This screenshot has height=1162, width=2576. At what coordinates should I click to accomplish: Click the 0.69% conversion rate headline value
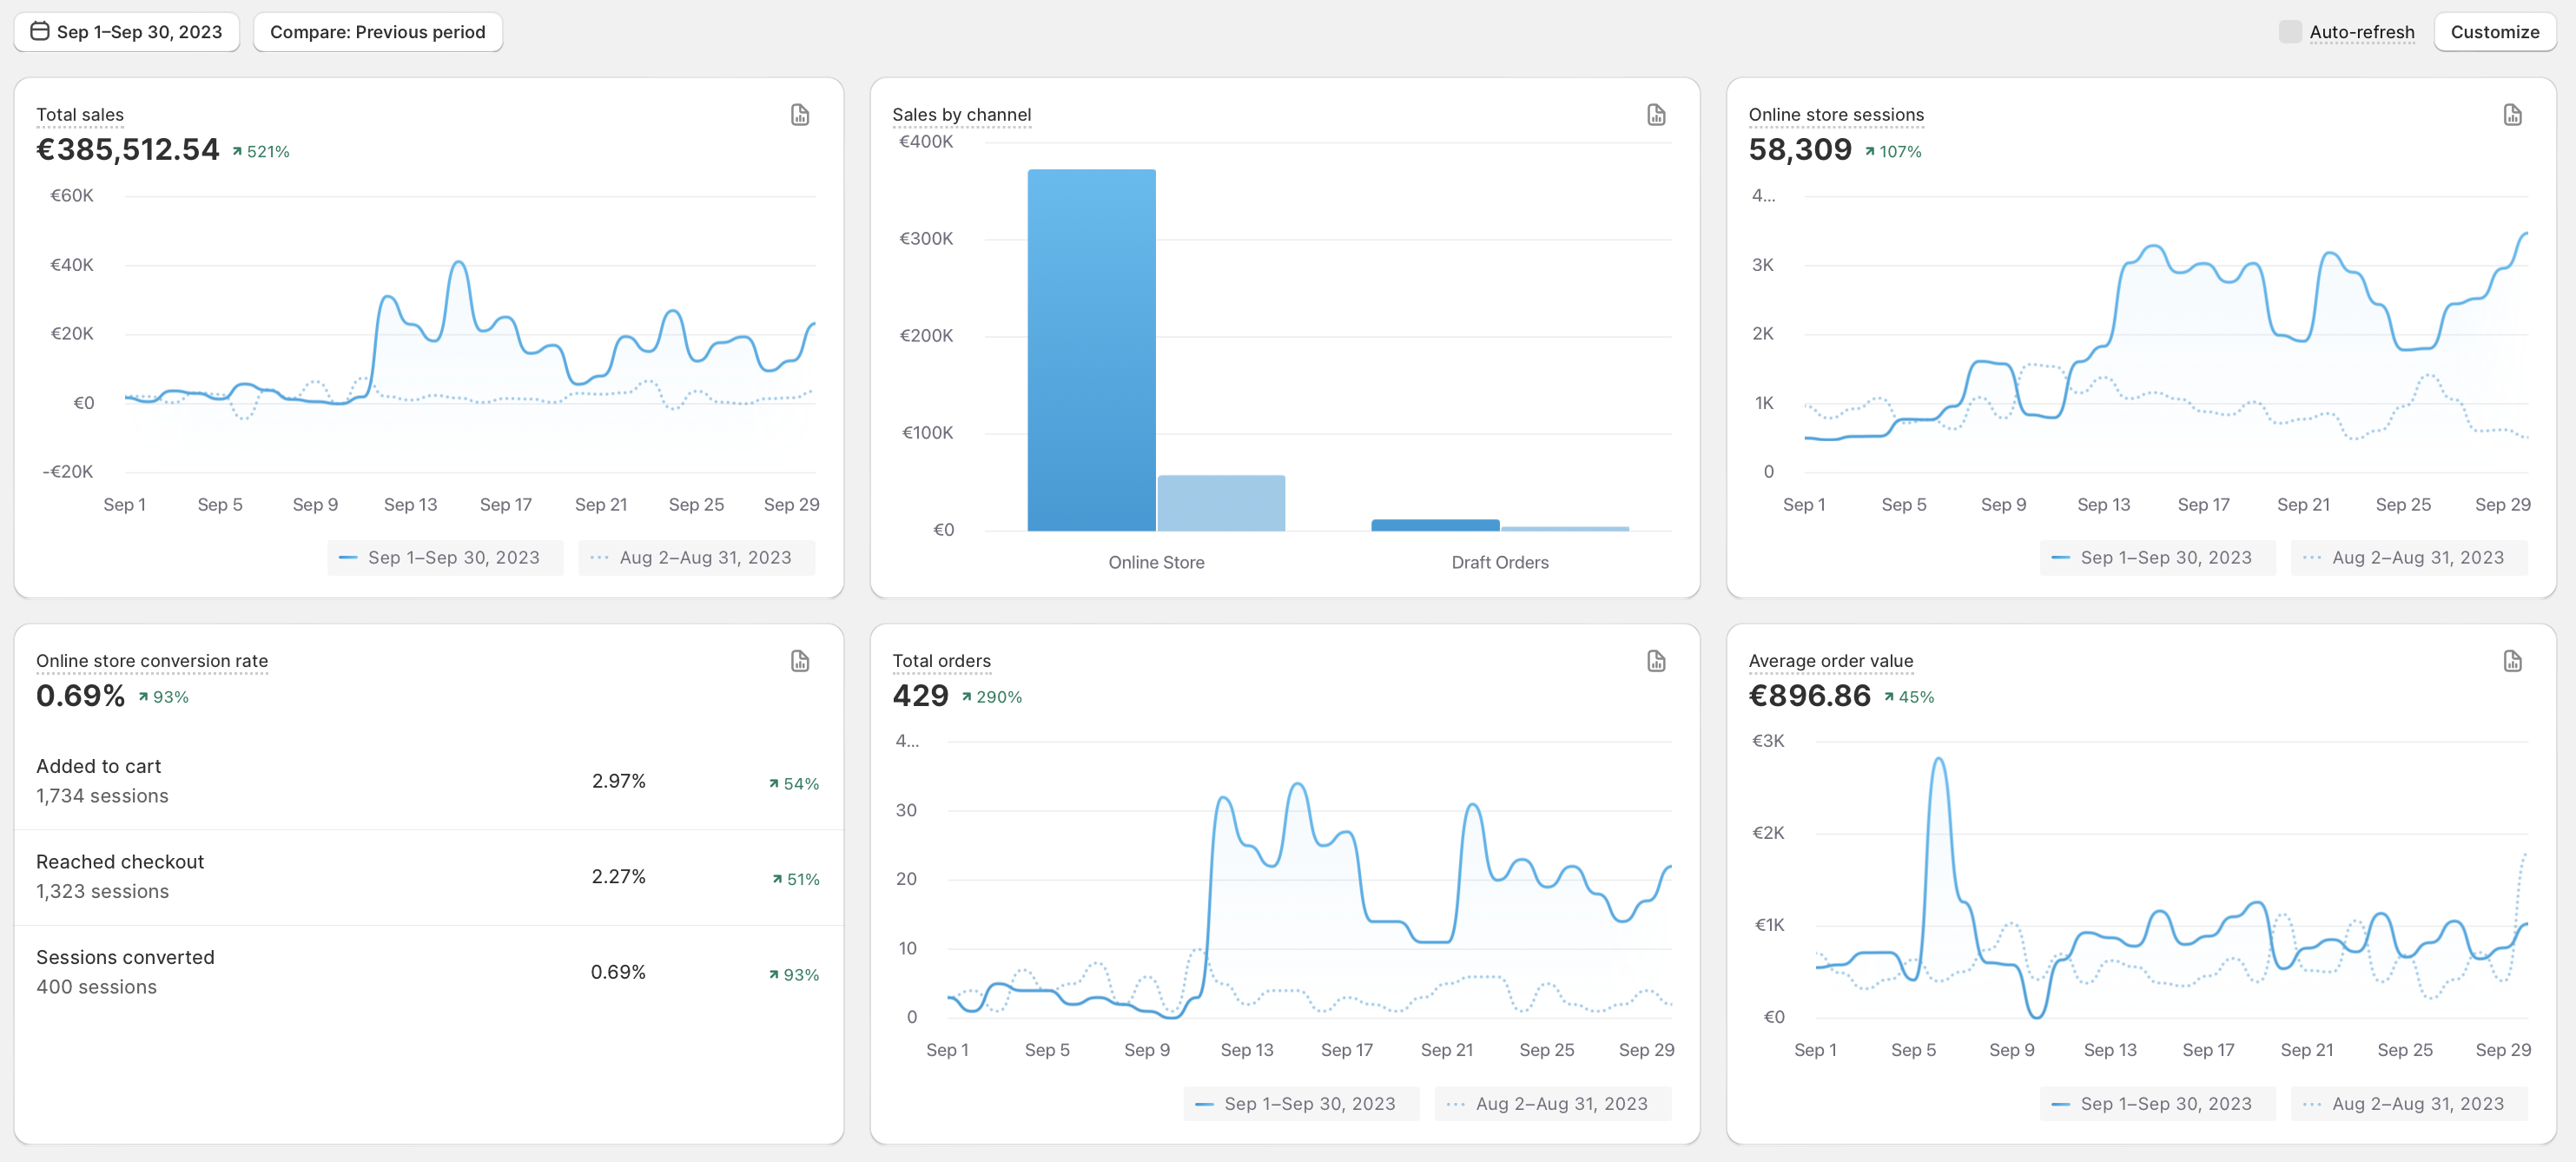point(80,696)
